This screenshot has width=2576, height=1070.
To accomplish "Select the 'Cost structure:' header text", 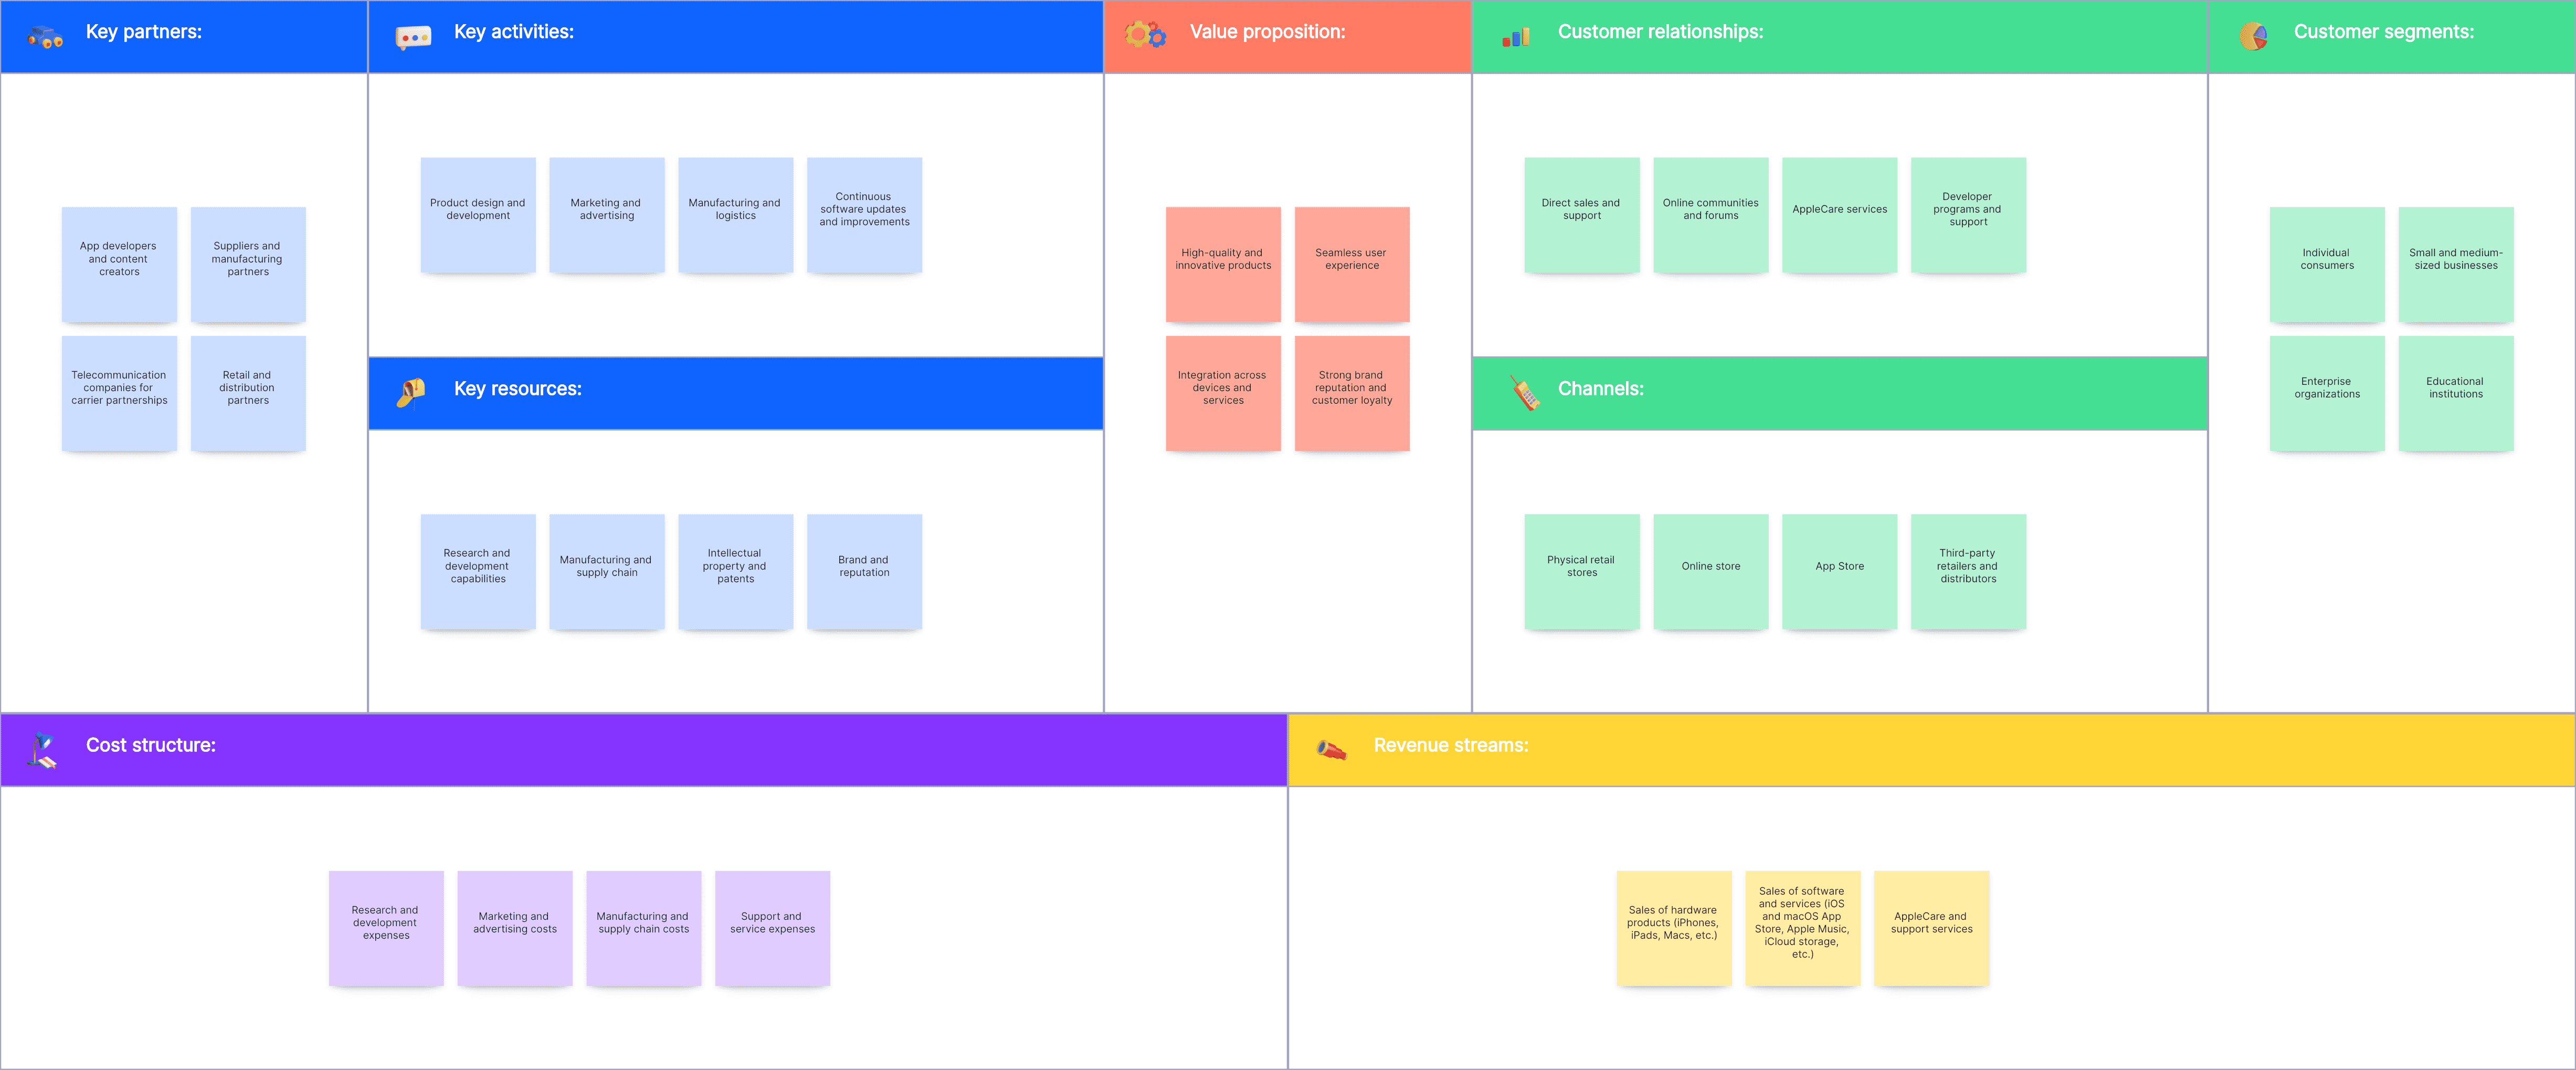I will 151,745.
